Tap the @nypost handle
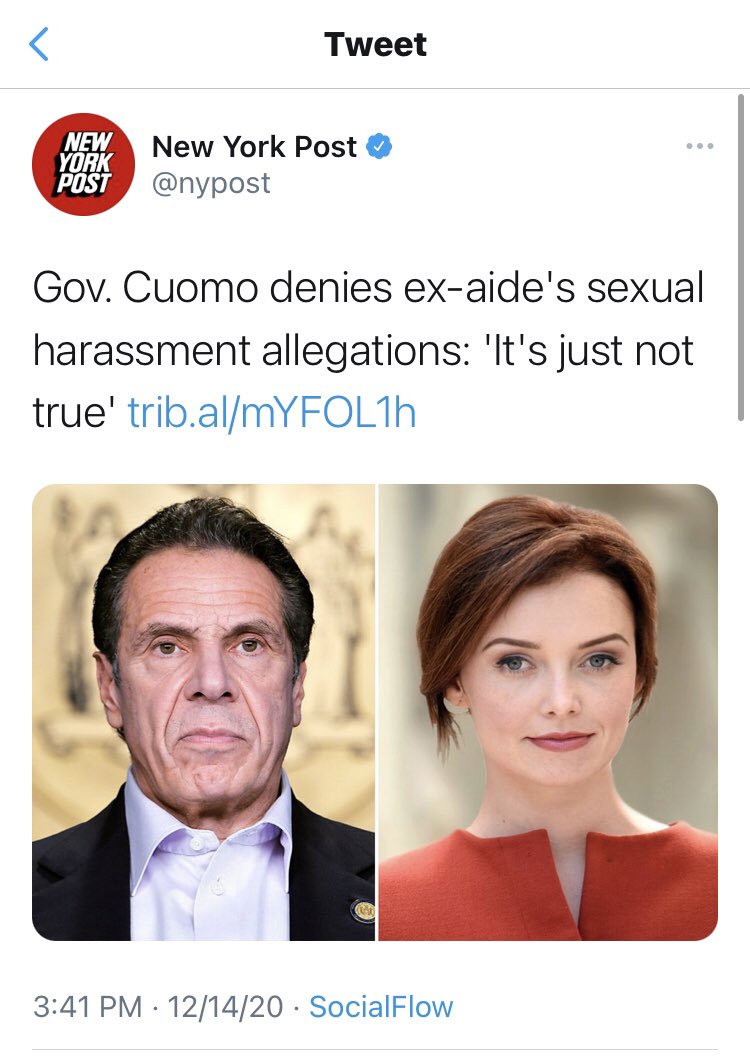Screen dimensions: 750x1064 pyautogui.click(x=211, y=183)
